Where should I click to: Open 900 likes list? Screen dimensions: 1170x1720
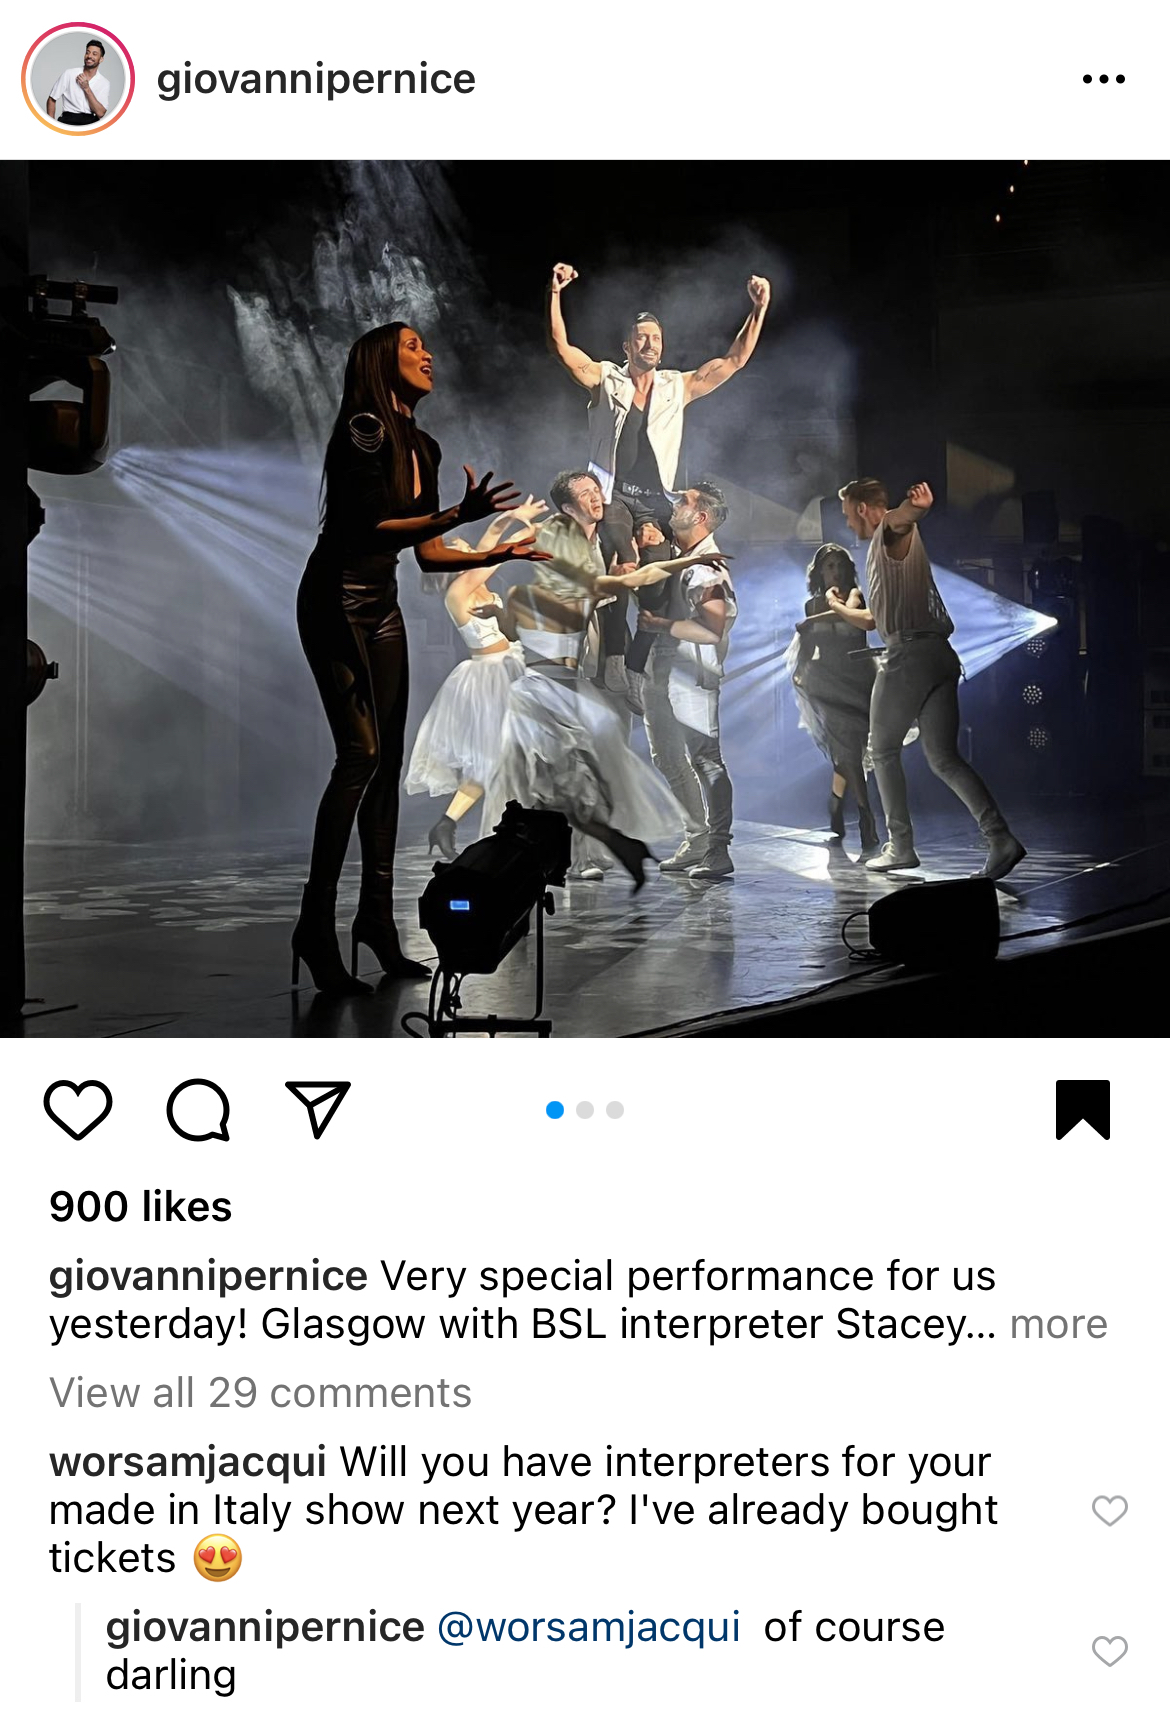pyautogui.click(x=141, y=1206)
